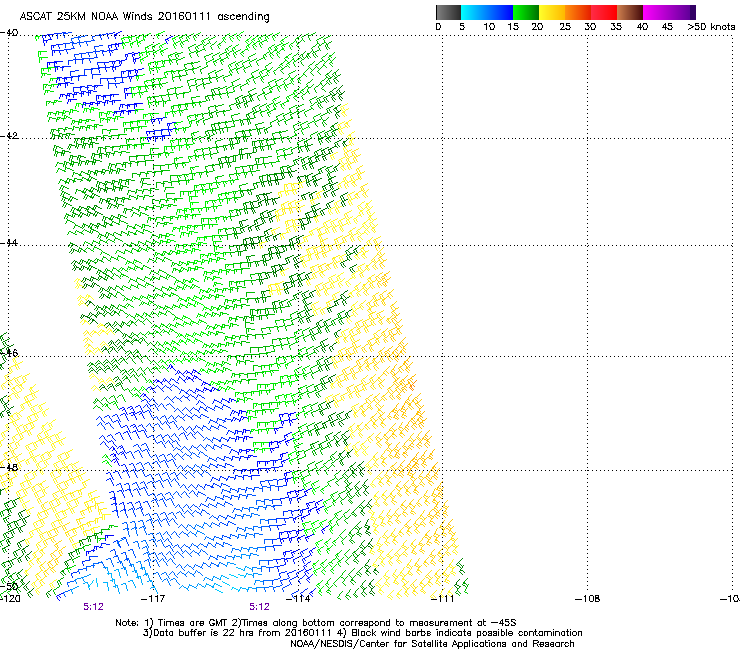The height and width of the screenshot is (650, 740).
Task: Click the '-50' latitude axis label
Action: pyautogui.click(x=9, y=586)
